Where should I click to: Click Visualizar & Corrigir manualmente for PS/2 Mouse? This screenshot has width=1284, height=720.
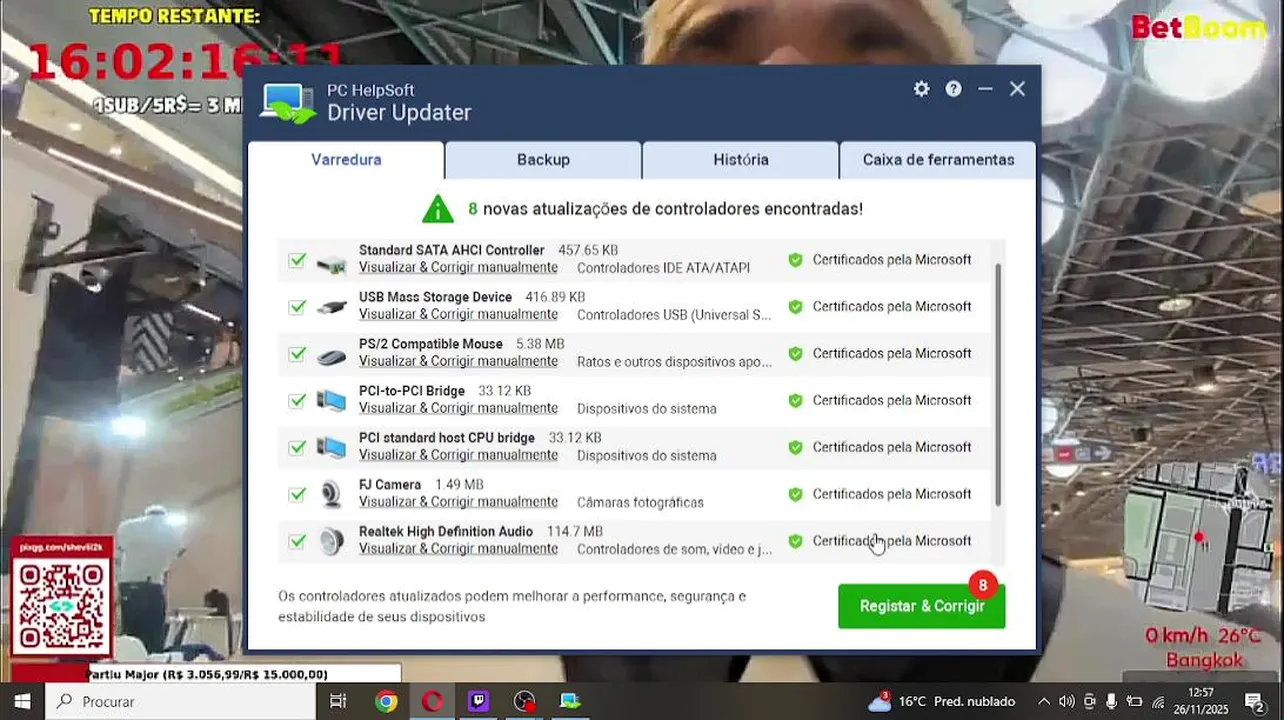(458, 362)
